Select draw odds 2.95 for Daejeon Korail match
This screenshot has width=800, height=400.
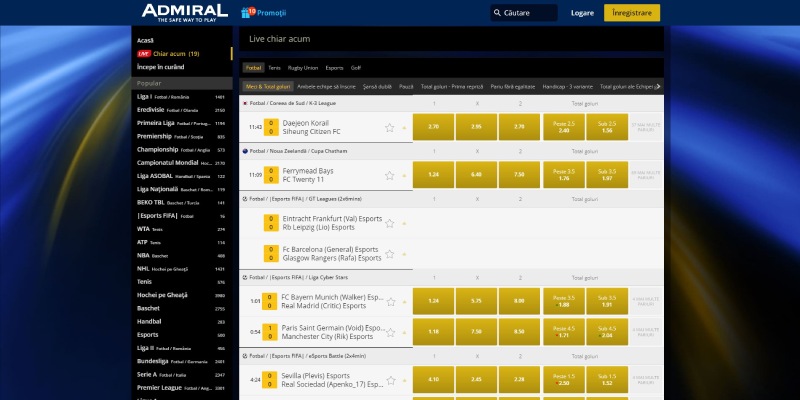[476, 127]
